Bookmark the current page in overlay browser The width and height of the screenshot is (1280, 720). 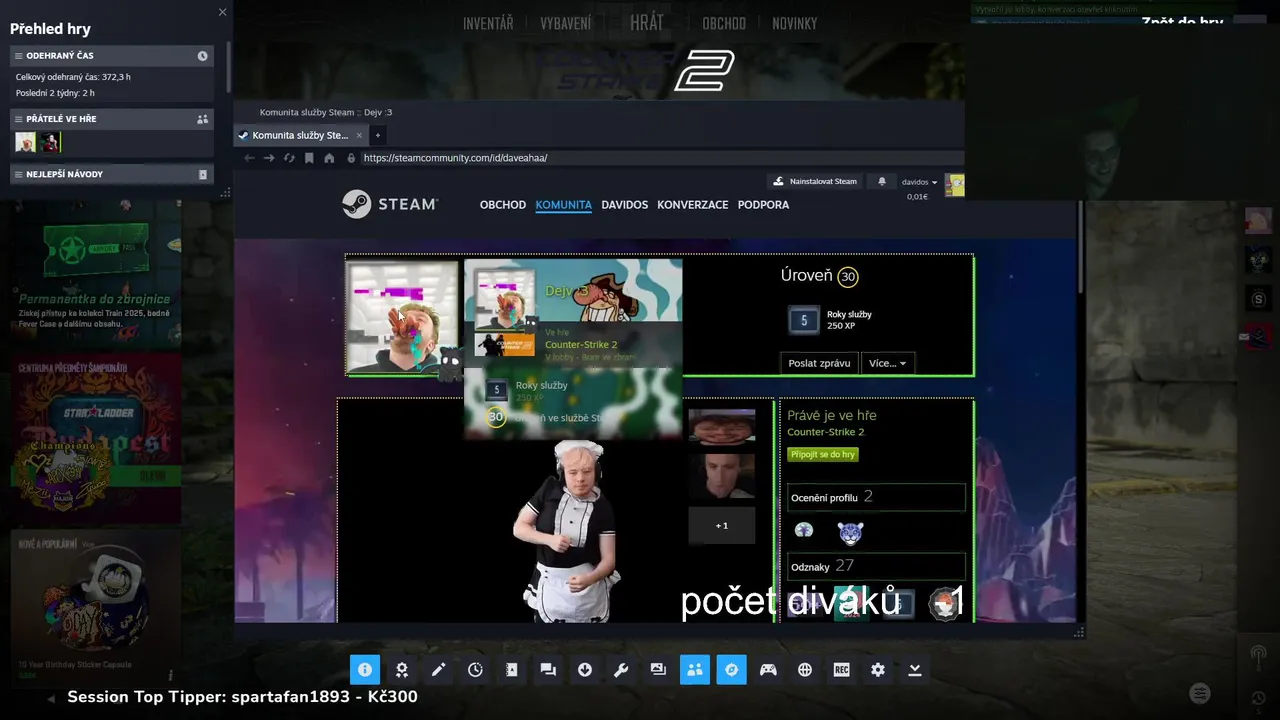[309, 158]
